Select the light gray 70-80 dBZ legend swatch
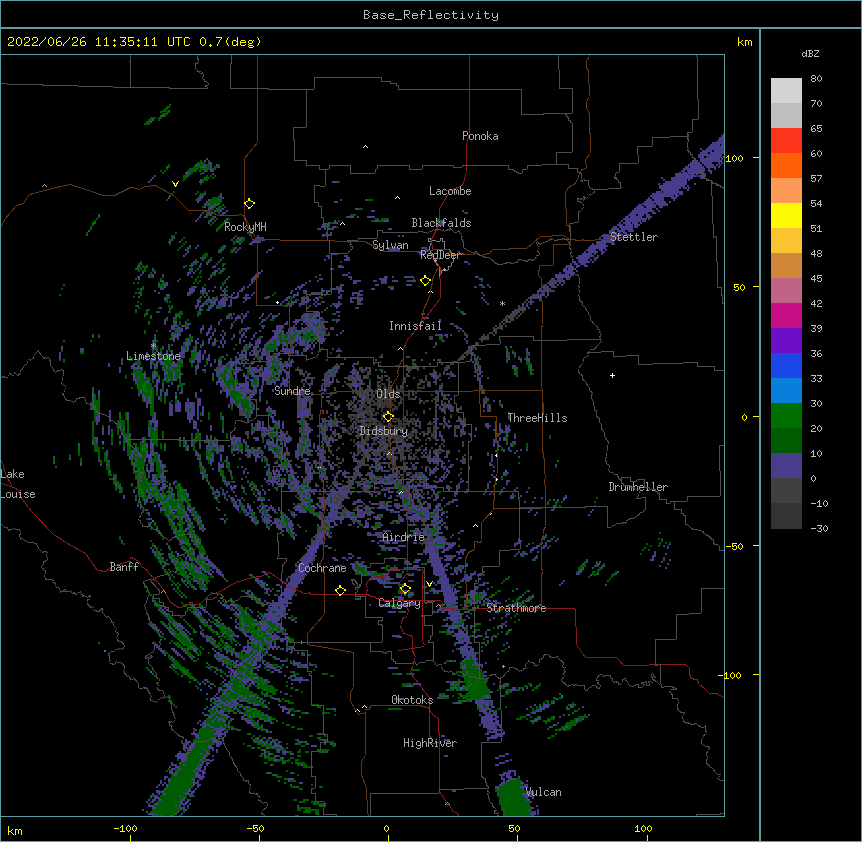The image size is (862, 842). click(x=786, y=91)
